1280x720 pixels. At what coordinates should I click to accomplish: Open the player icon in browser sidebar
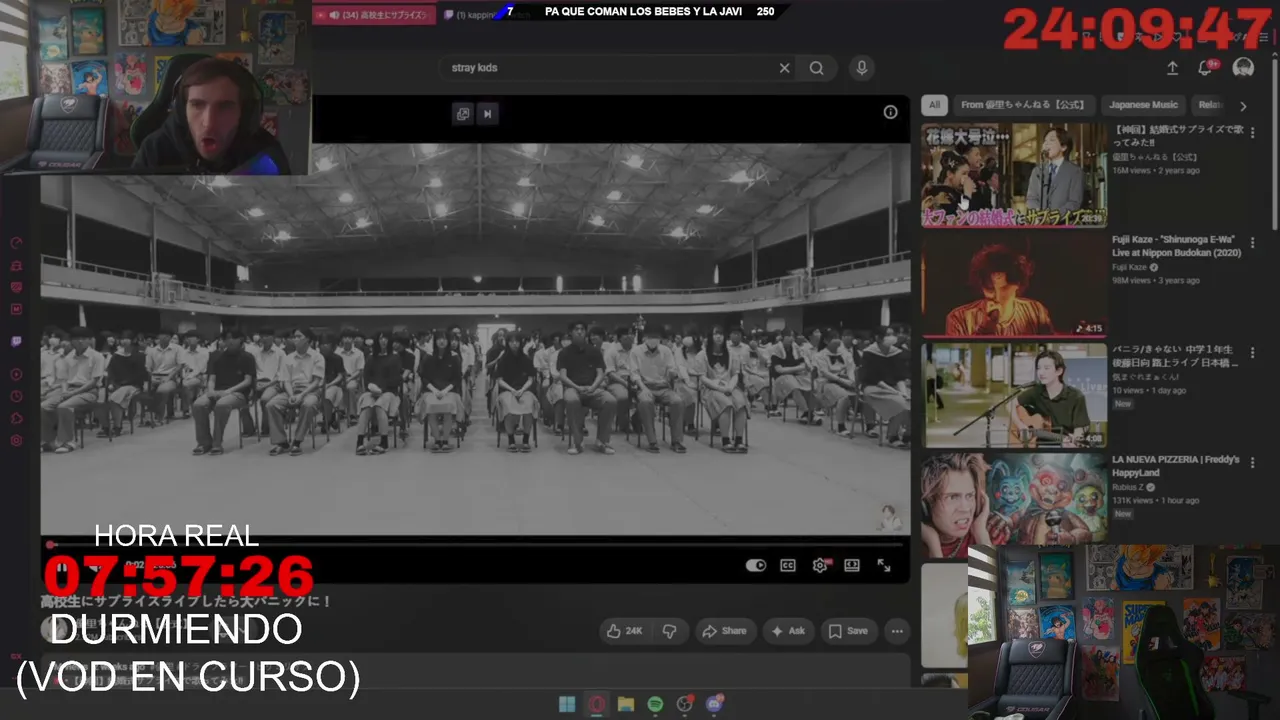pos(16,374)
